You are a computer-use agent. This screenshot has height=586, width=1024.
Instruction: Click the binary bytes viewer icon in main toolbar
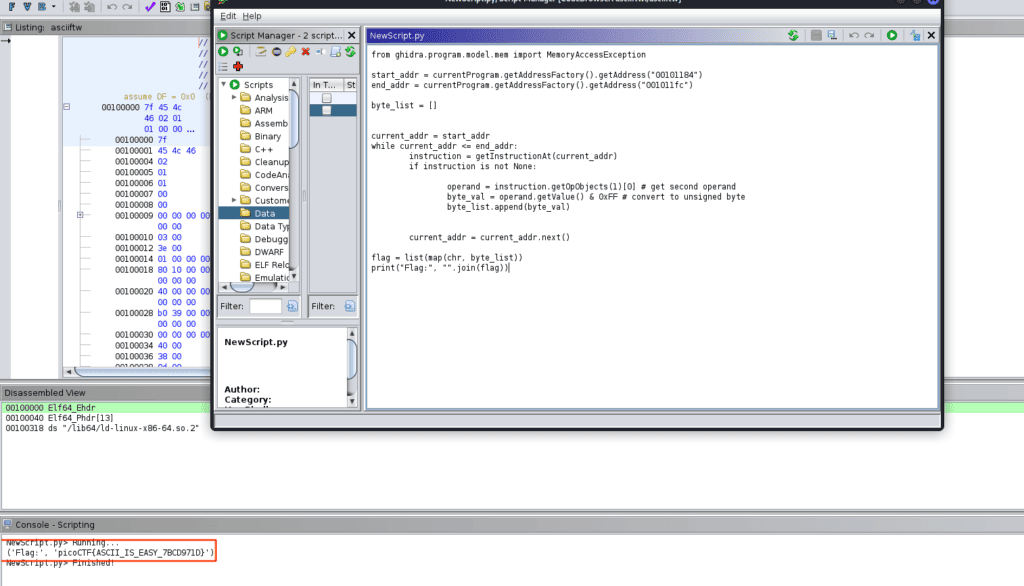165,7
